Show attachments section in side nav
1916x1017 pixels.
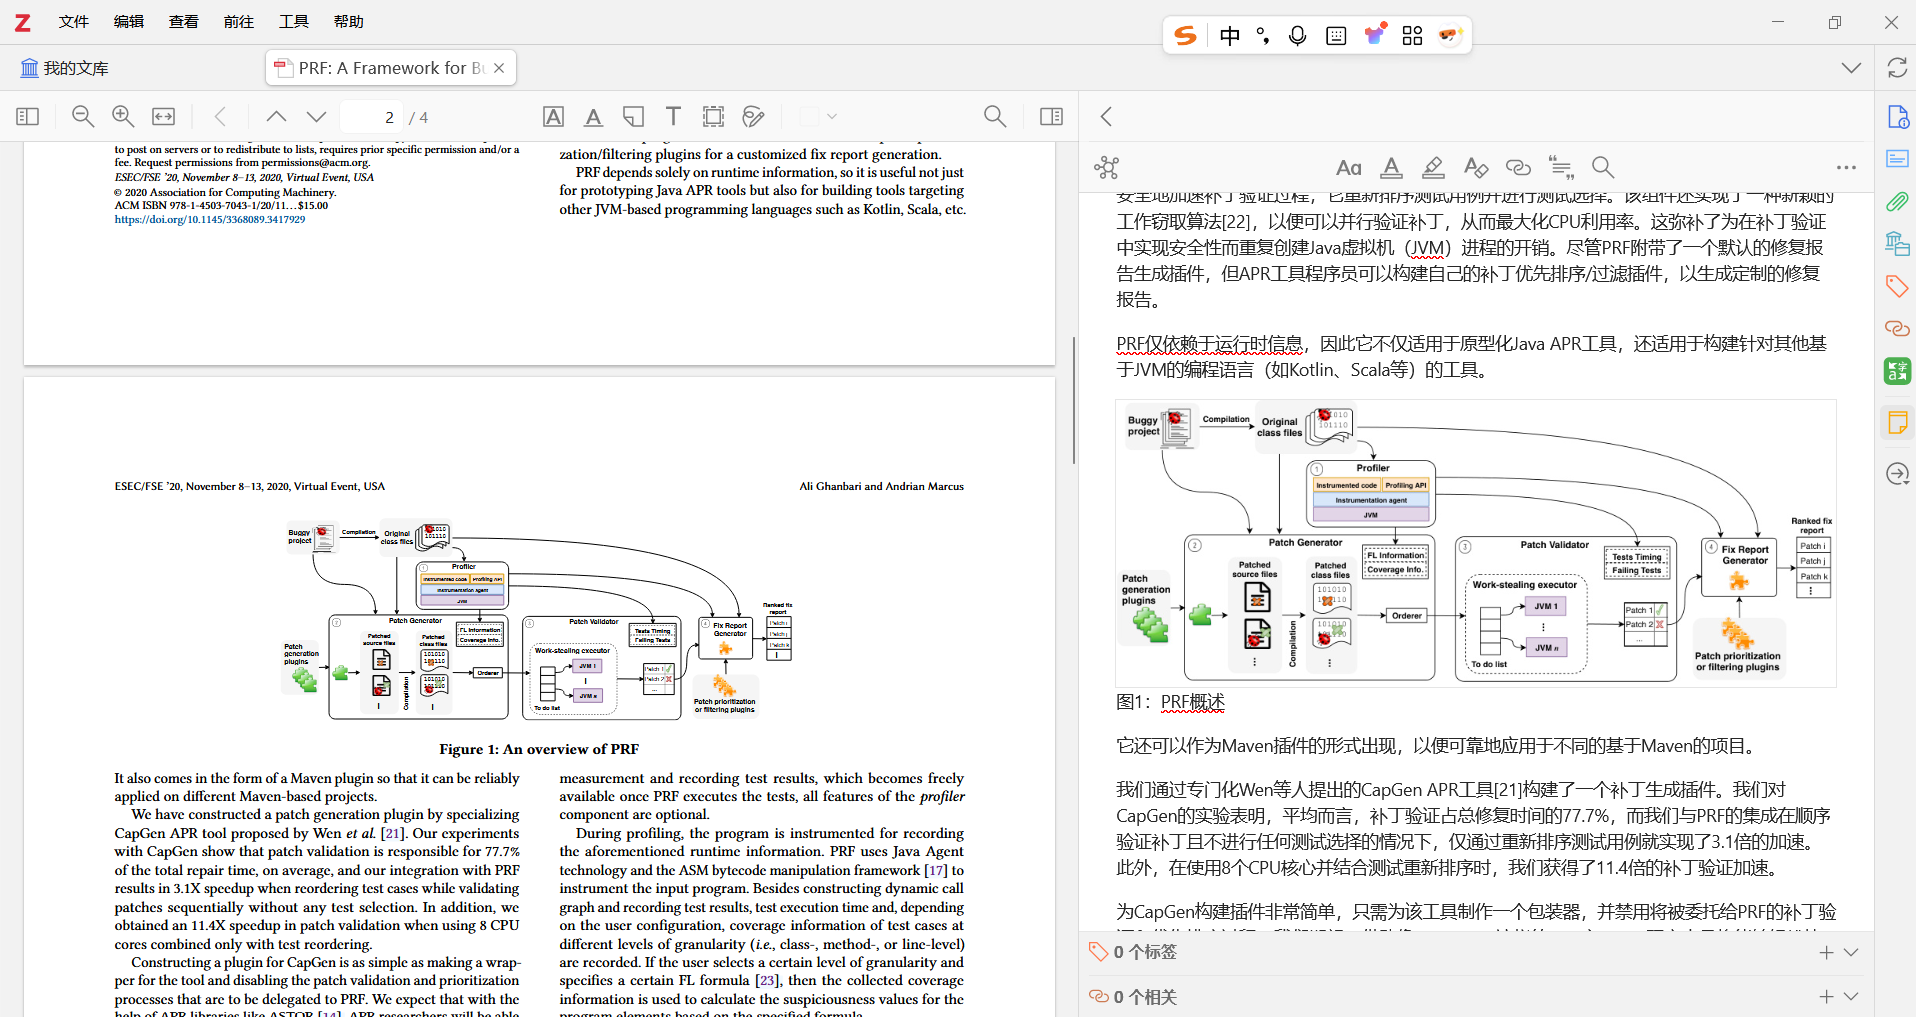pos(1897,201)
